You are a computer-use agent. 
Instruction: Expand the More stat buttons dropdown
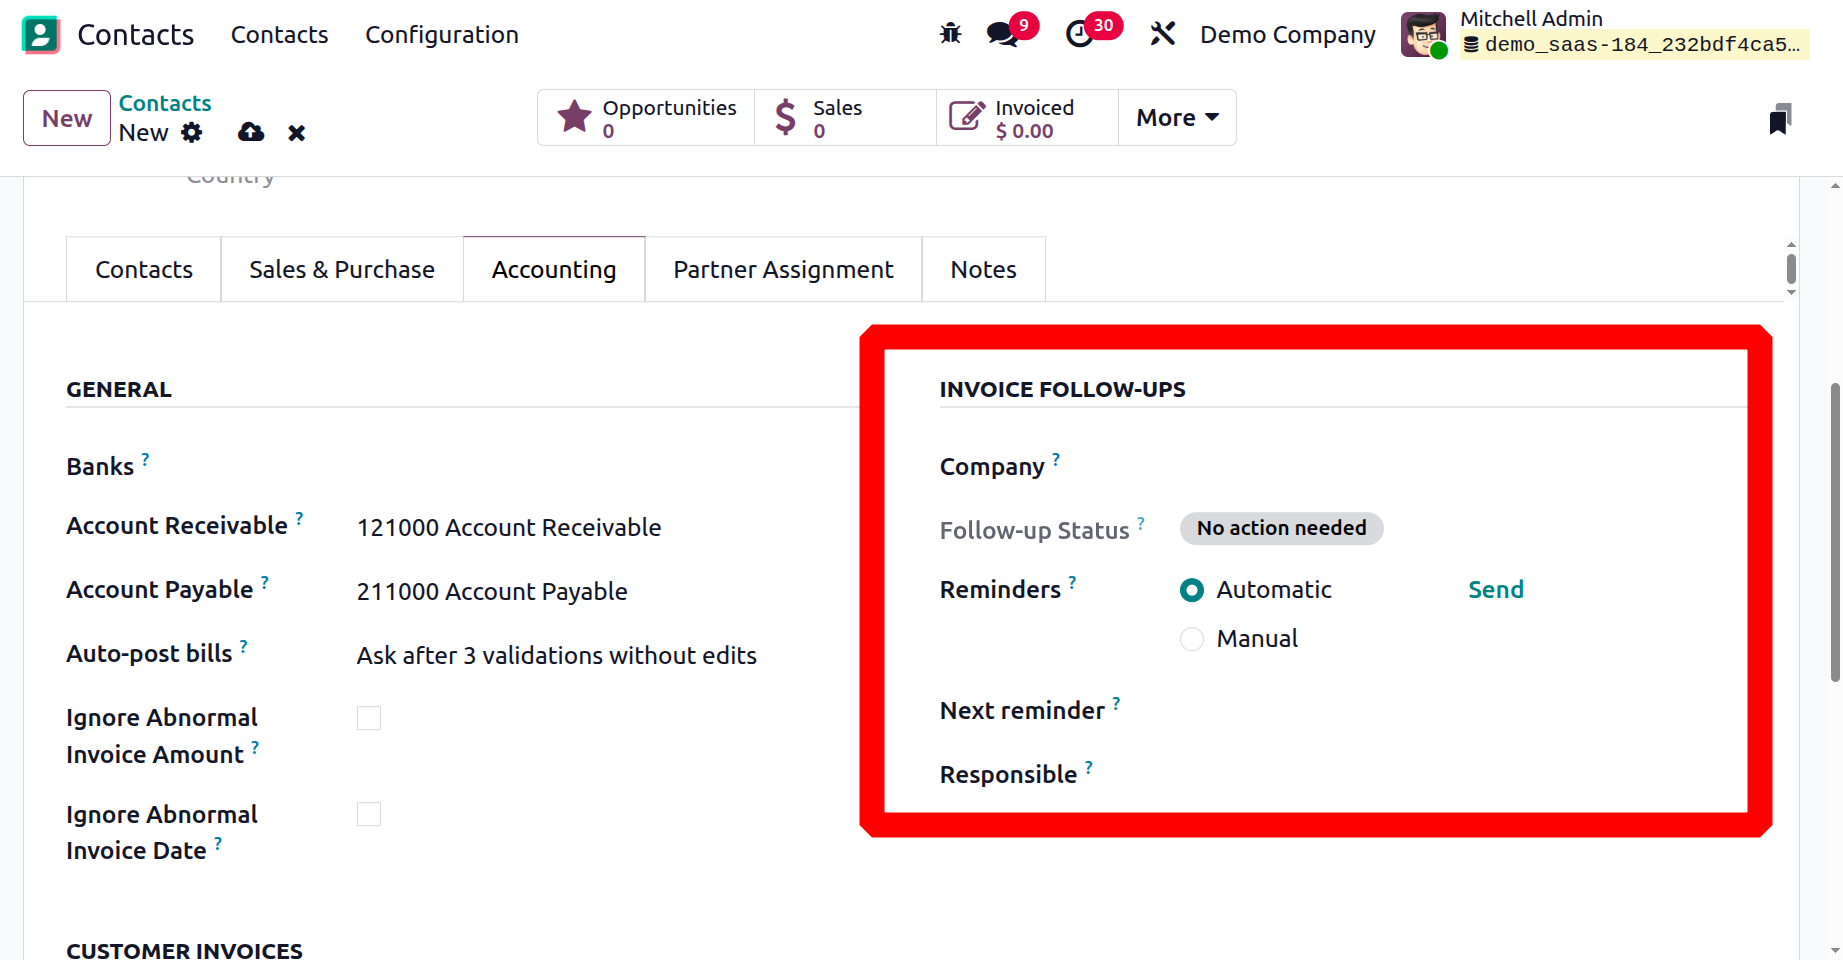[x=1177, y=118]
